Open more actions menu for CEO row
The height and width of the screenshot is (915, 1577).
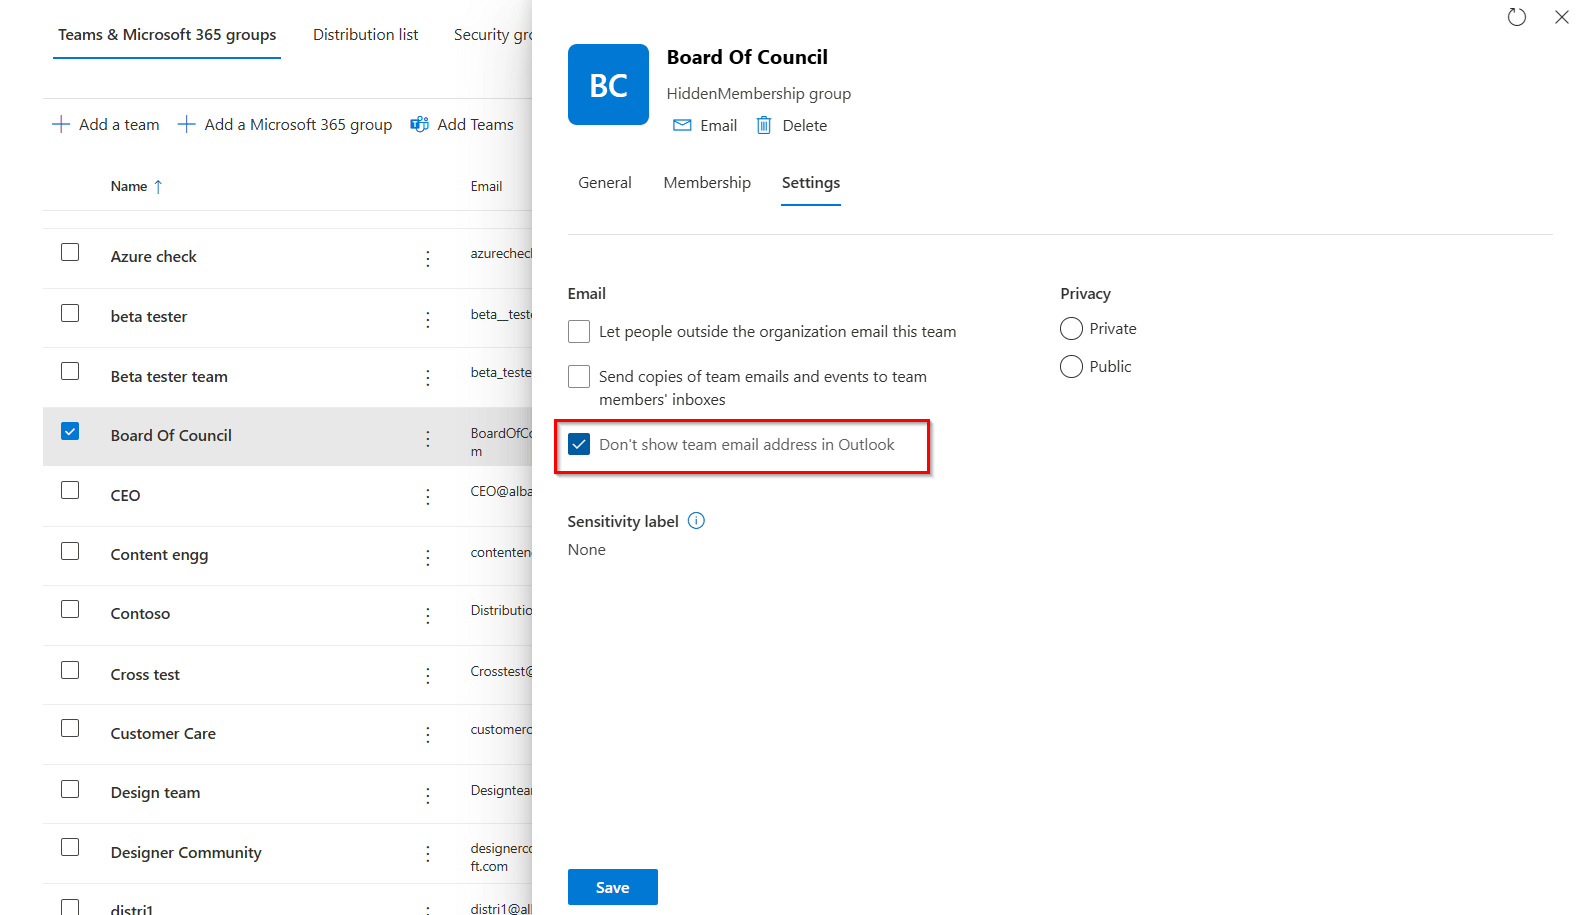tap(428, 496)
